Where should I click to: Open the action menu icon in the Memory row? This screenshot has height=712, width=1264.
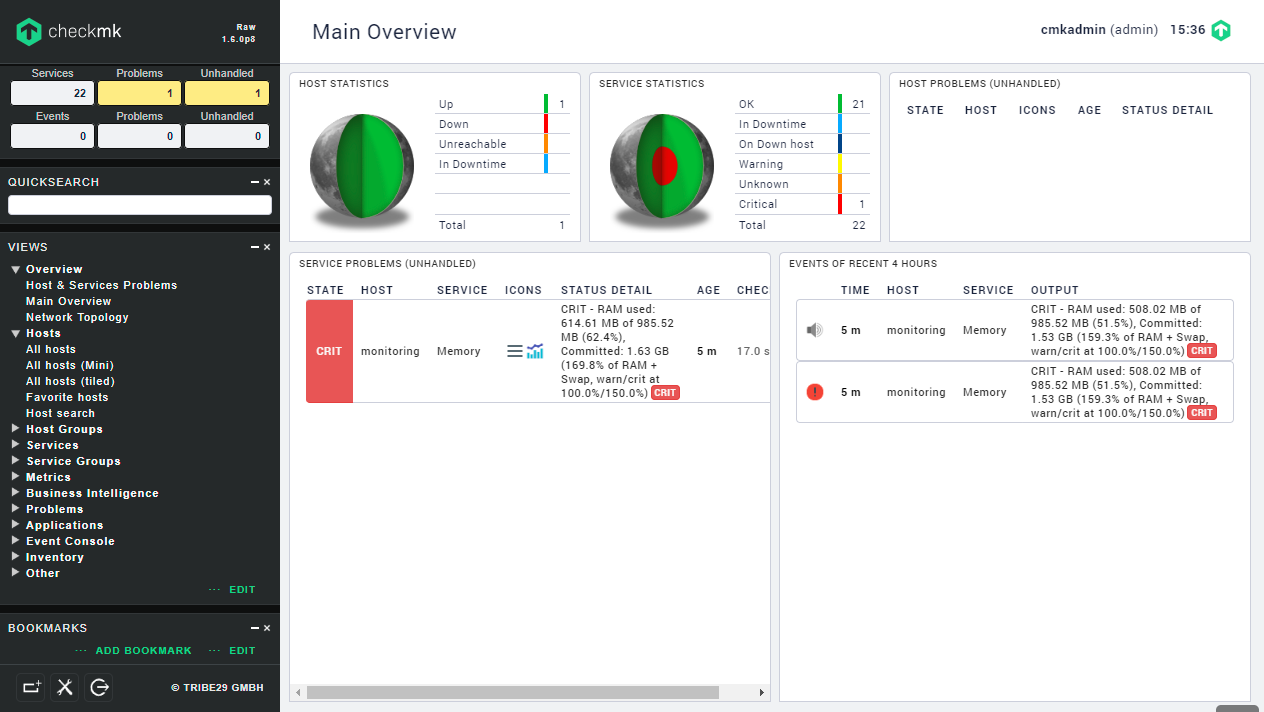point(514,351)
